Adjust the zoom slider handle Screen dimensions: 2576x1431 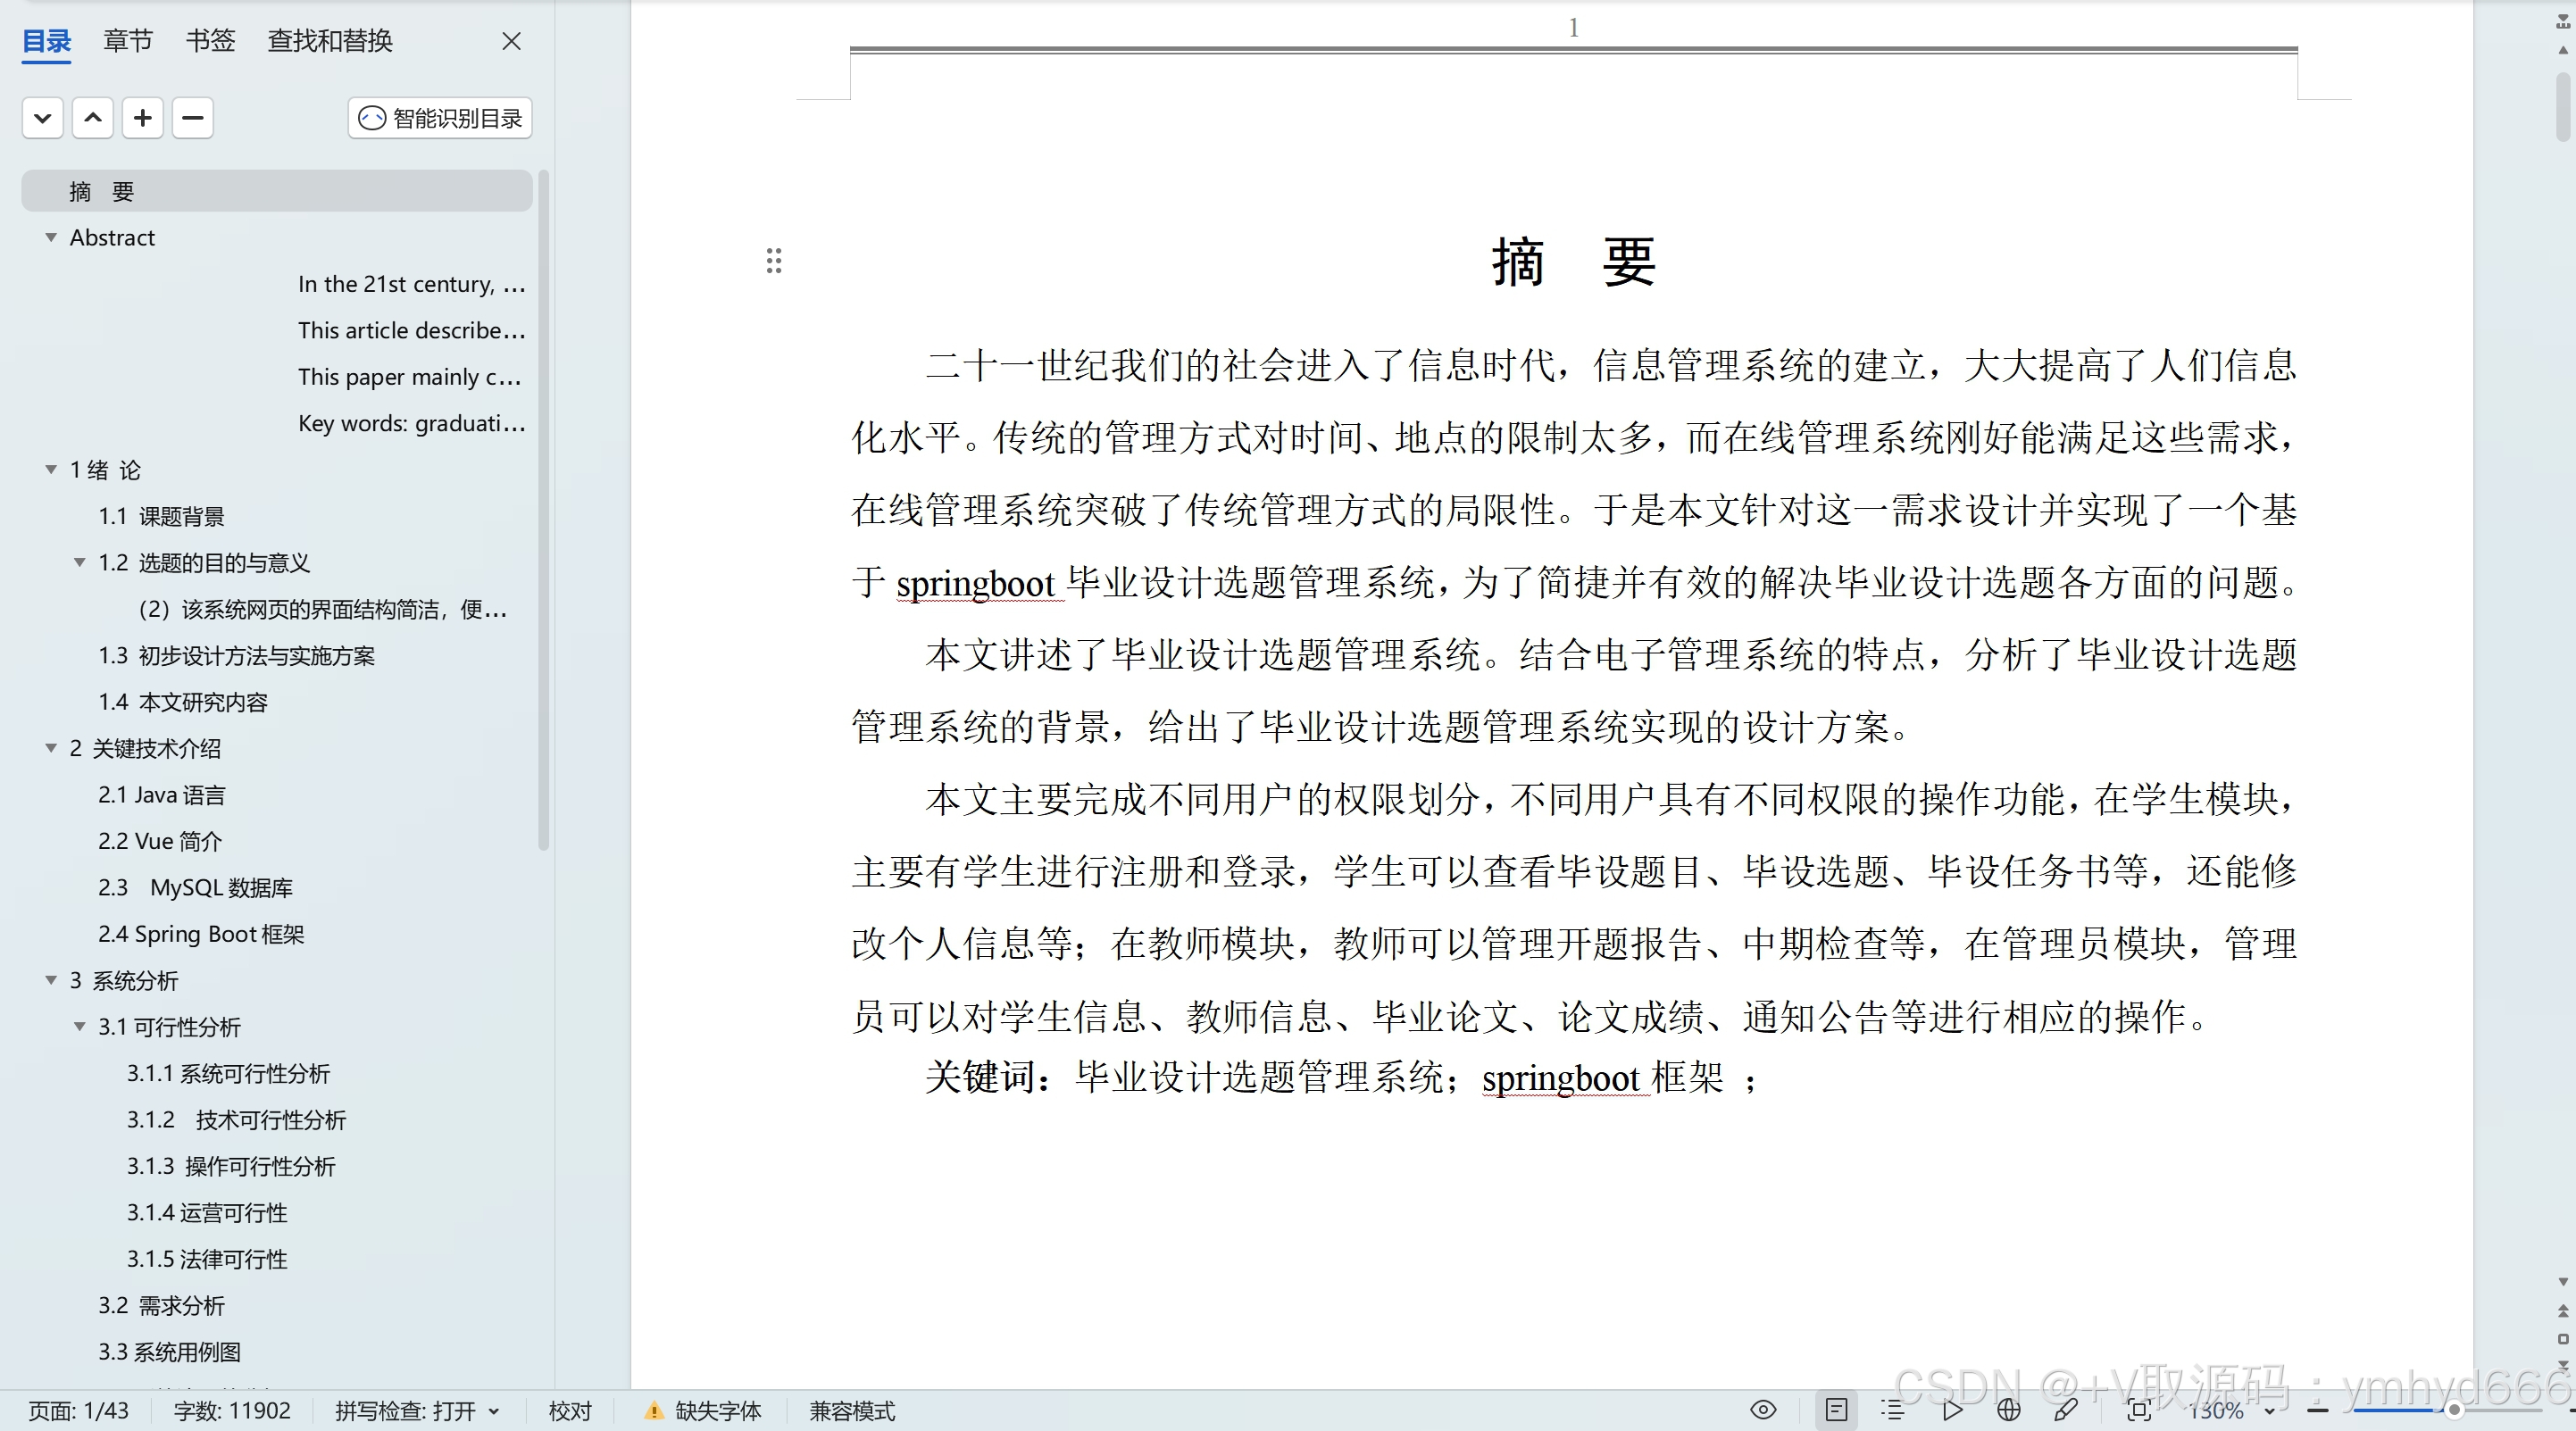pos(2453,1410)
